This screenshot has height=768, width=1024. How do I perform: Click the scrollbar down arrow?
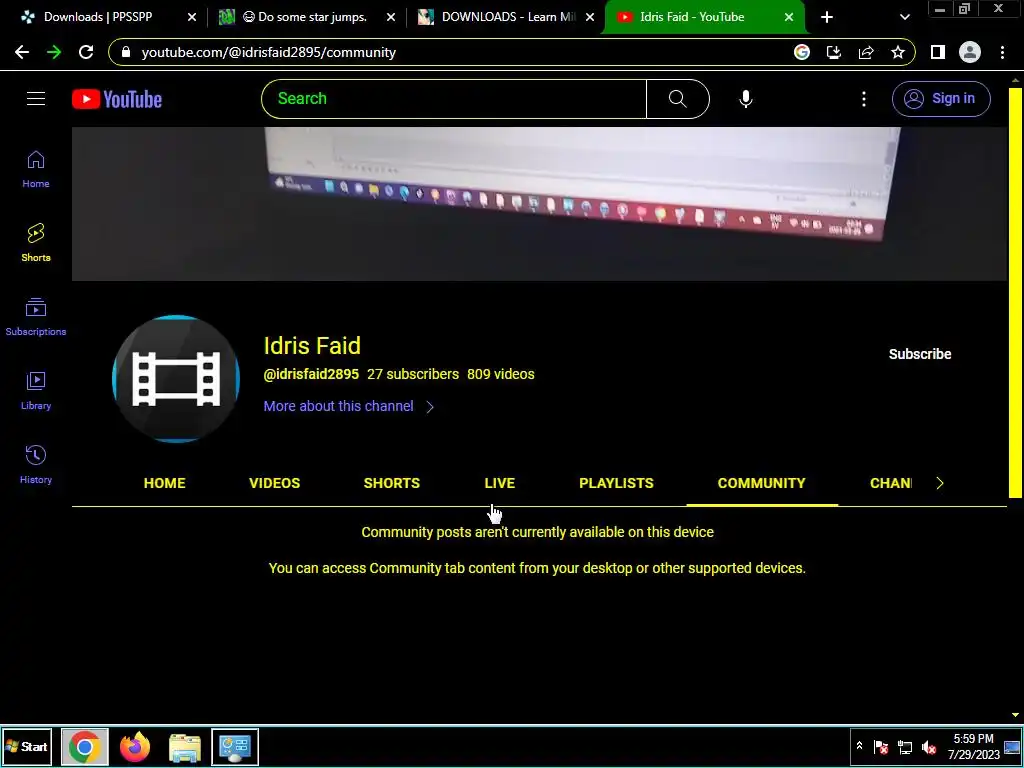(1015, 715)
